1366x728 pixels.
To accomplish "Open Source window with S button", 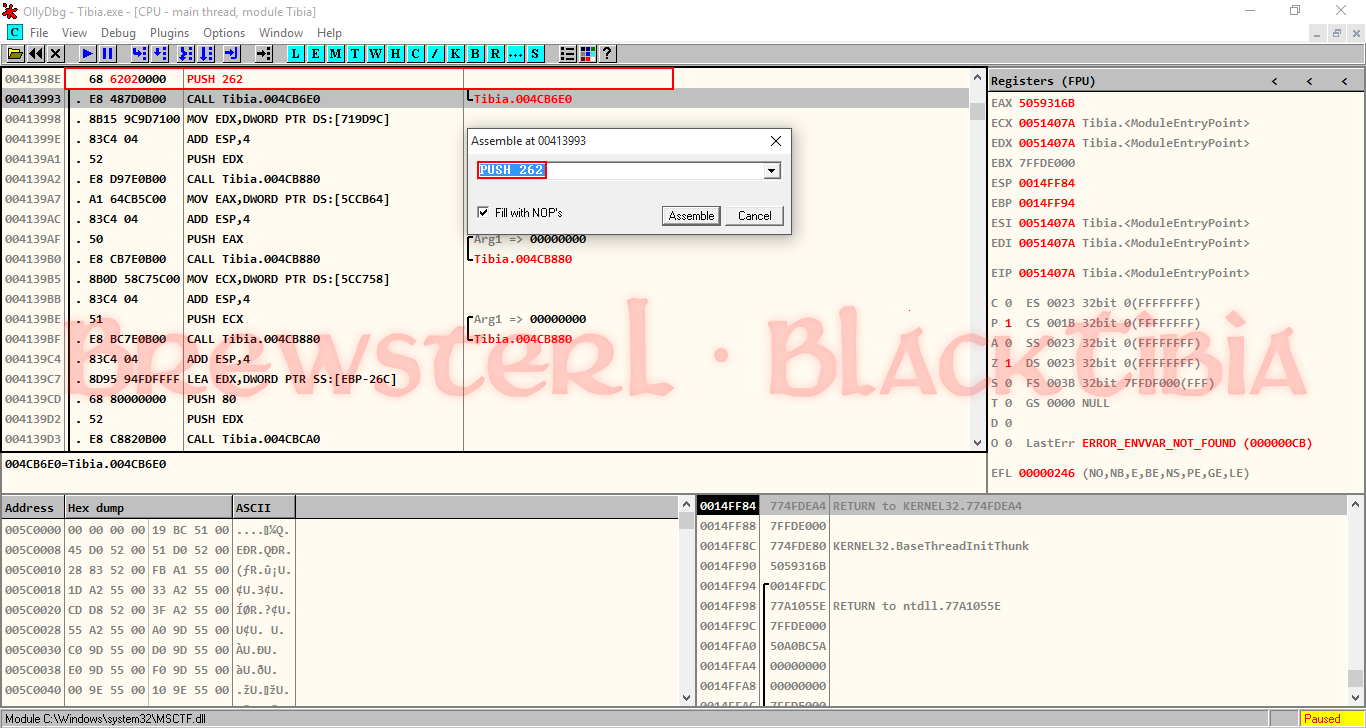I will click(x=536, y=54).
